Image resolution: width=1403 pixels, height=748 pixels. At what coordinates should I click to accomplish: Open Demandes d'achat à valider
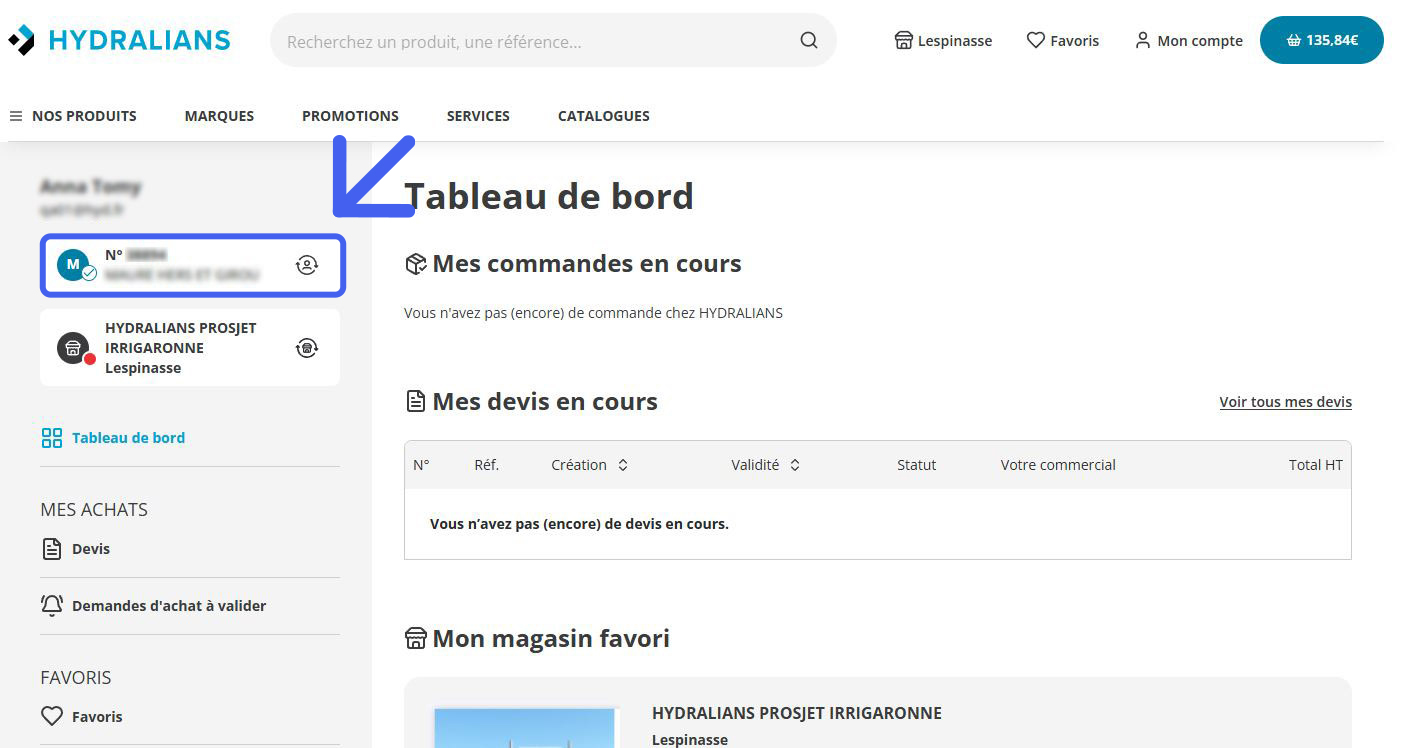154,606
